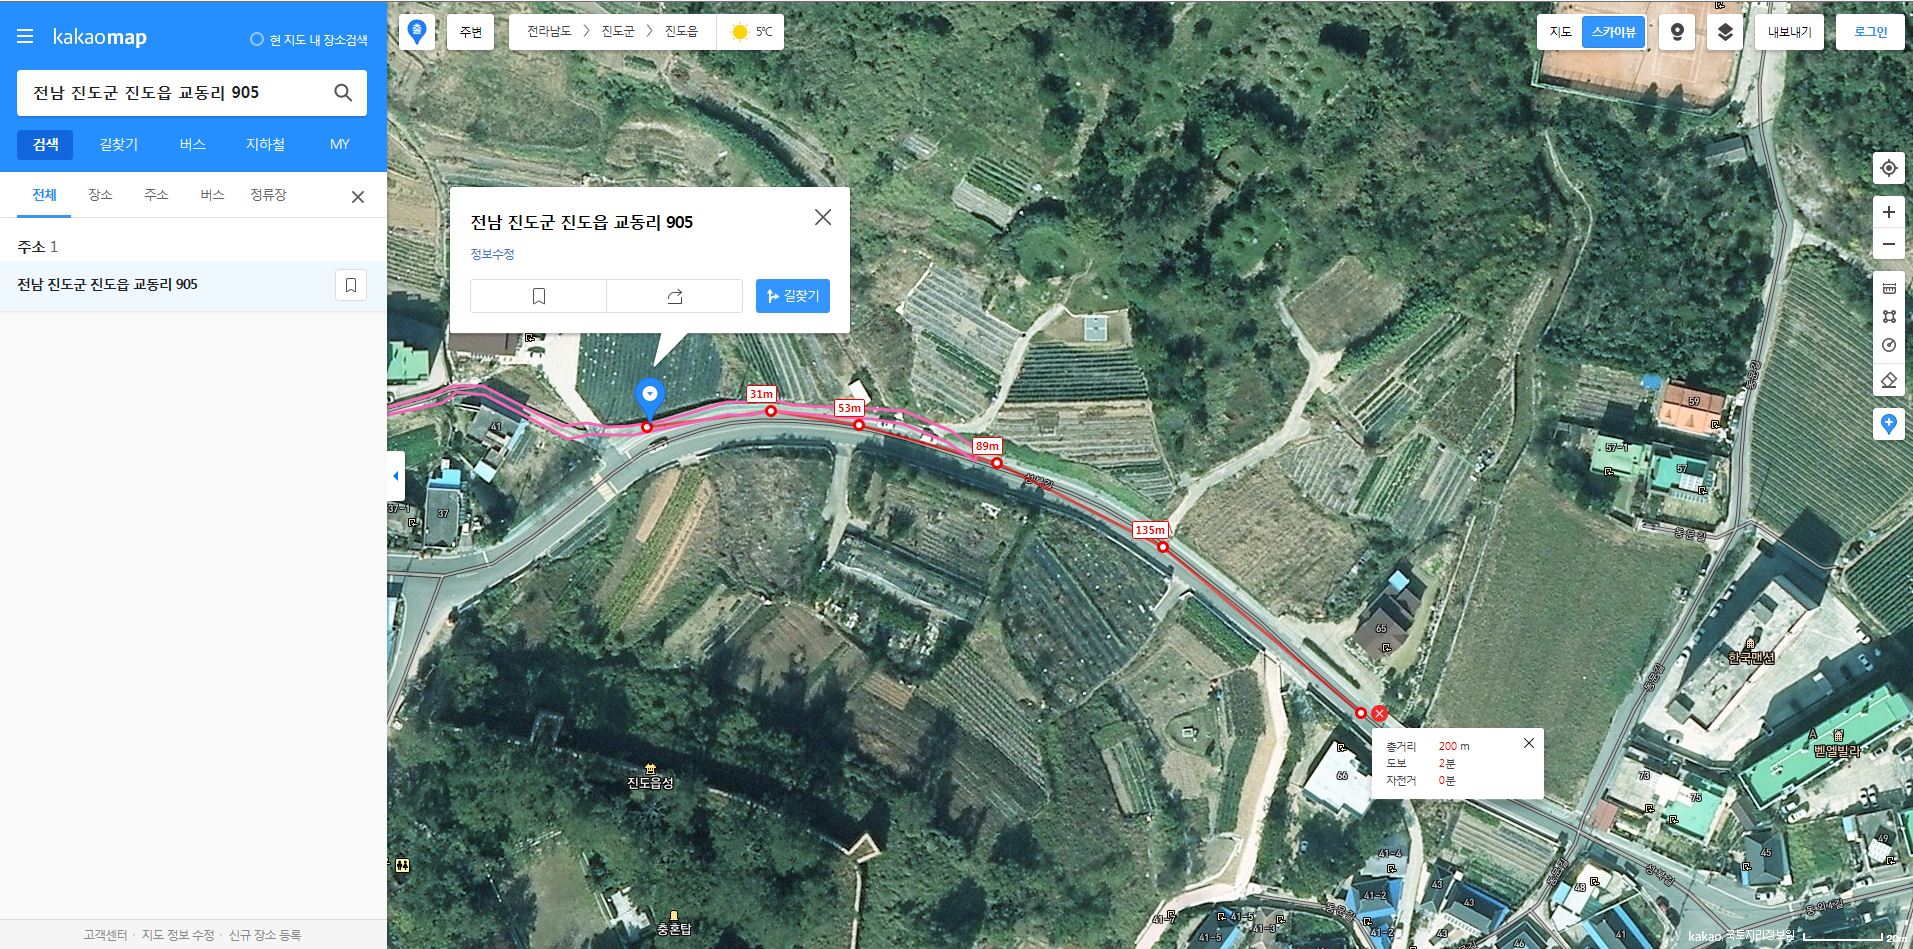Image resolution: width=1913 pixels, height=949 pixels.
Task: Open the 전라남도 region dropdown
Action: point(549,32)
